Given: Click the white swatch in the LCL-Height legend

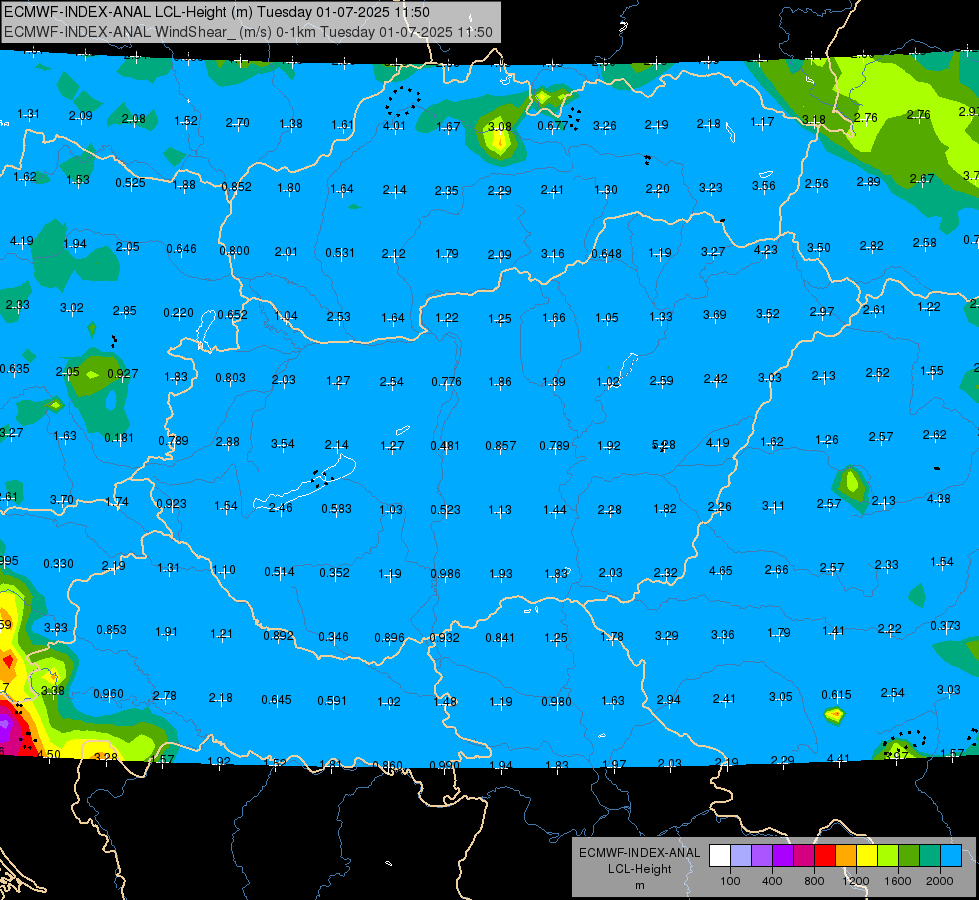Looking at the screenshot, I should (720, 855).
